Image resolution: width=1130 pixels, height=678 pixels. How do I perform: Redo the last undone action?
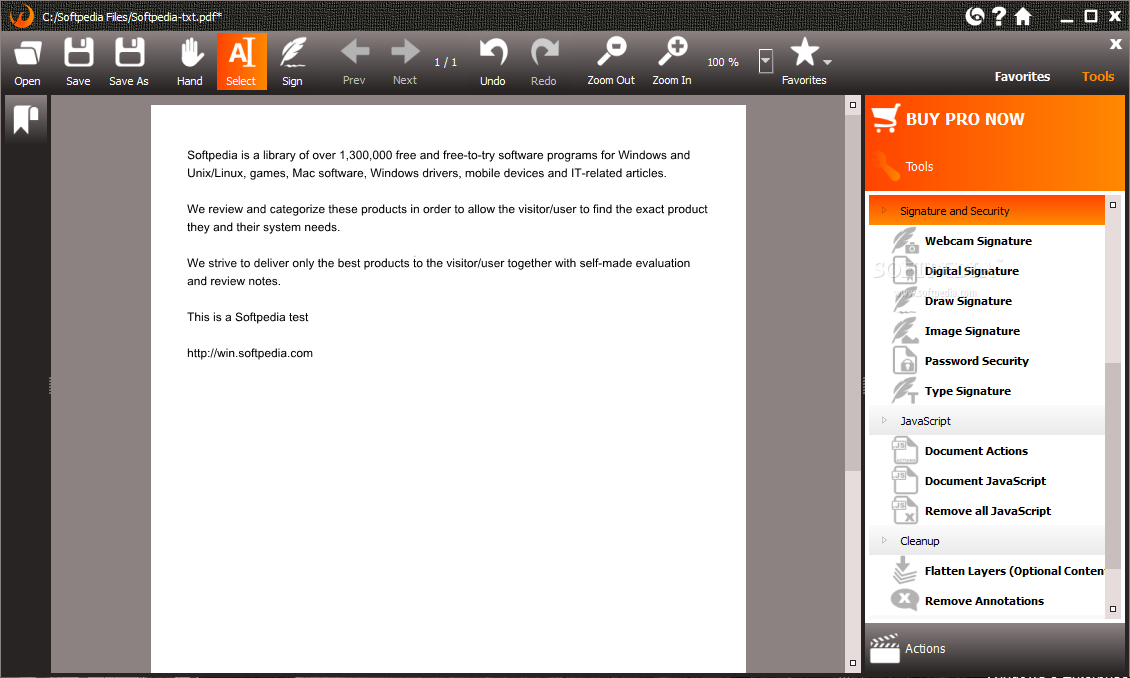[544, 61]
